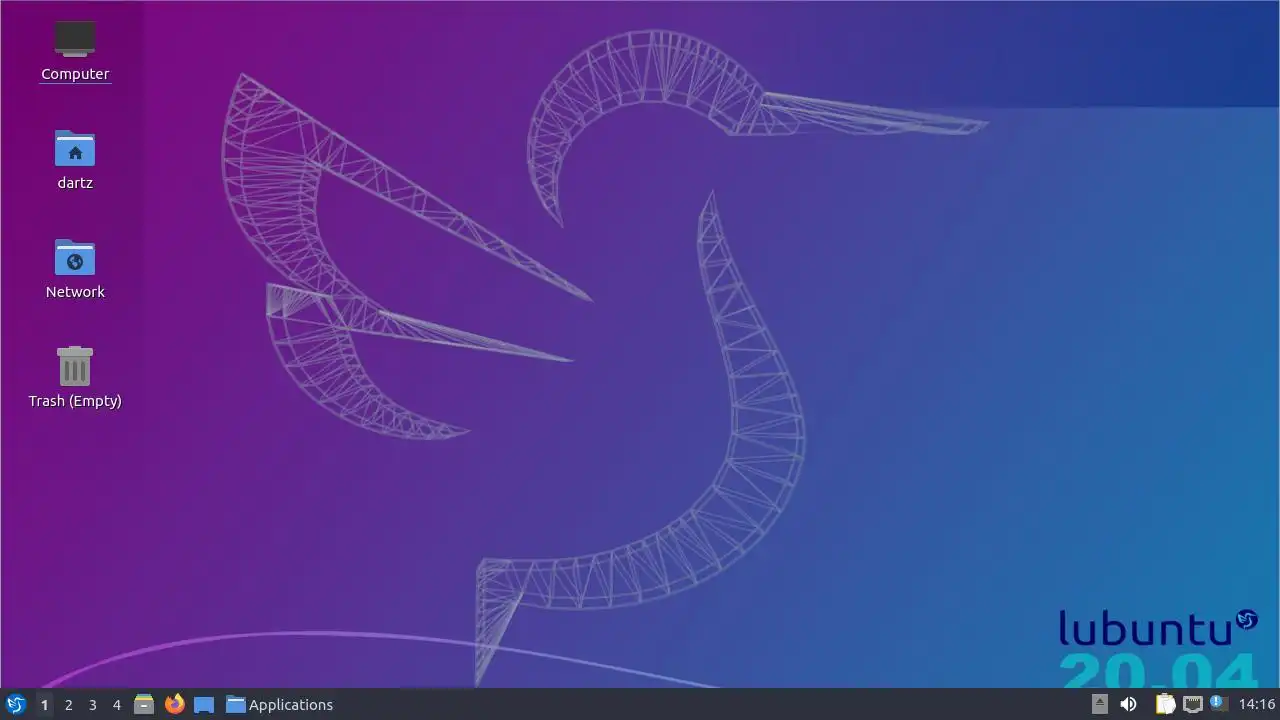Switch to workspace 3
This screenshot has height=720, width=1280.
(92, 704)
